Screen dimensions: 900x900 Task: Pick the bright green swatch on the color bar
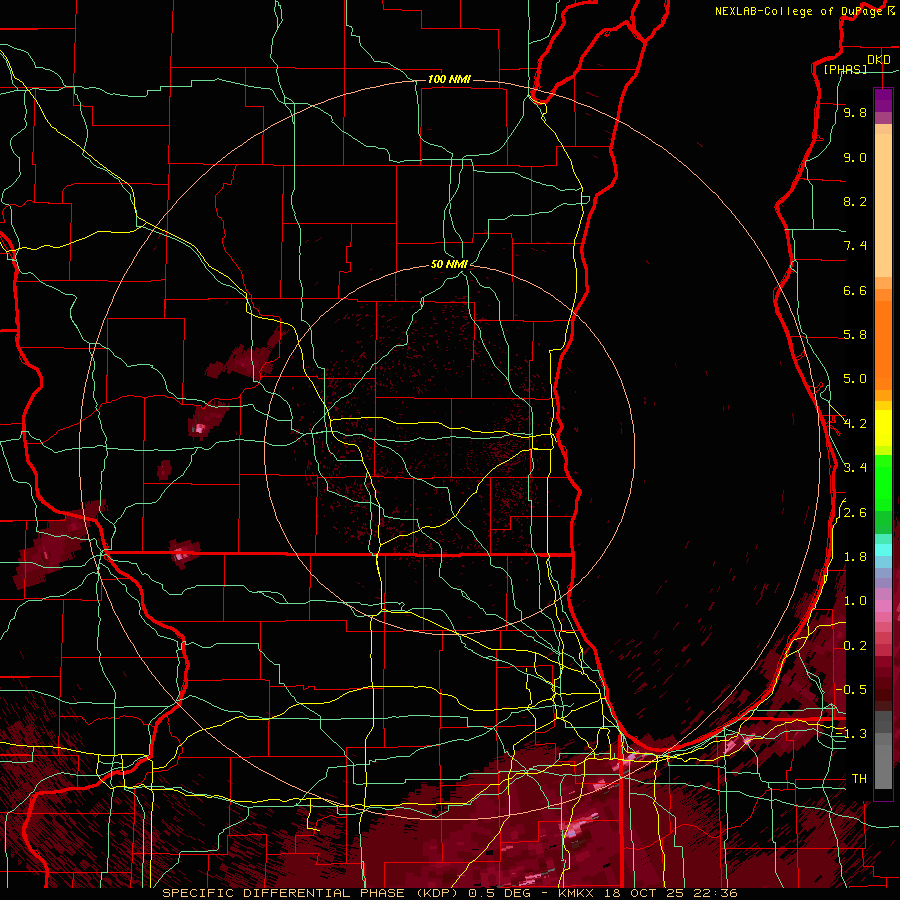point(883,482)
